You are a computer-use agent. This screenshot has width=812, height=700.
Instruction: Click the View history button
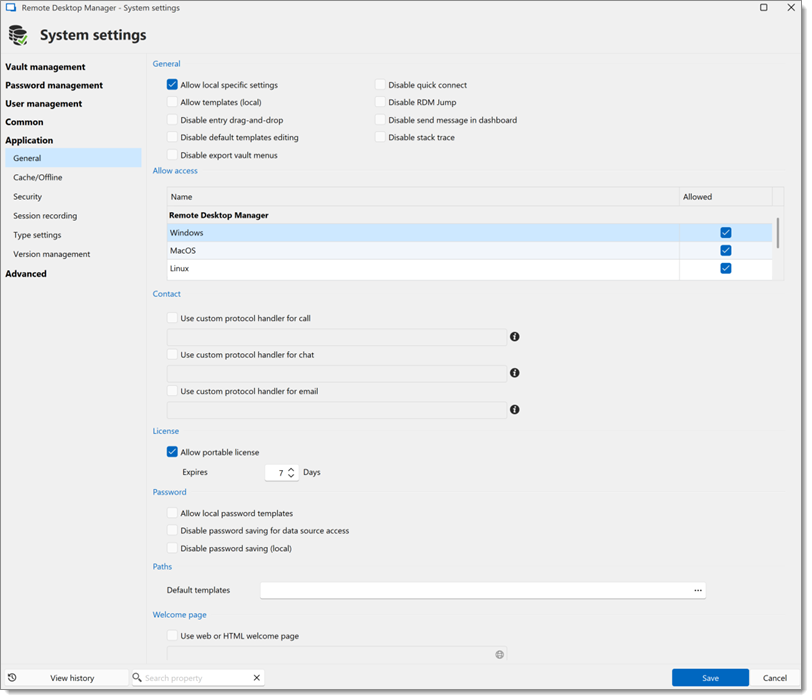click(x=66, y=678)
